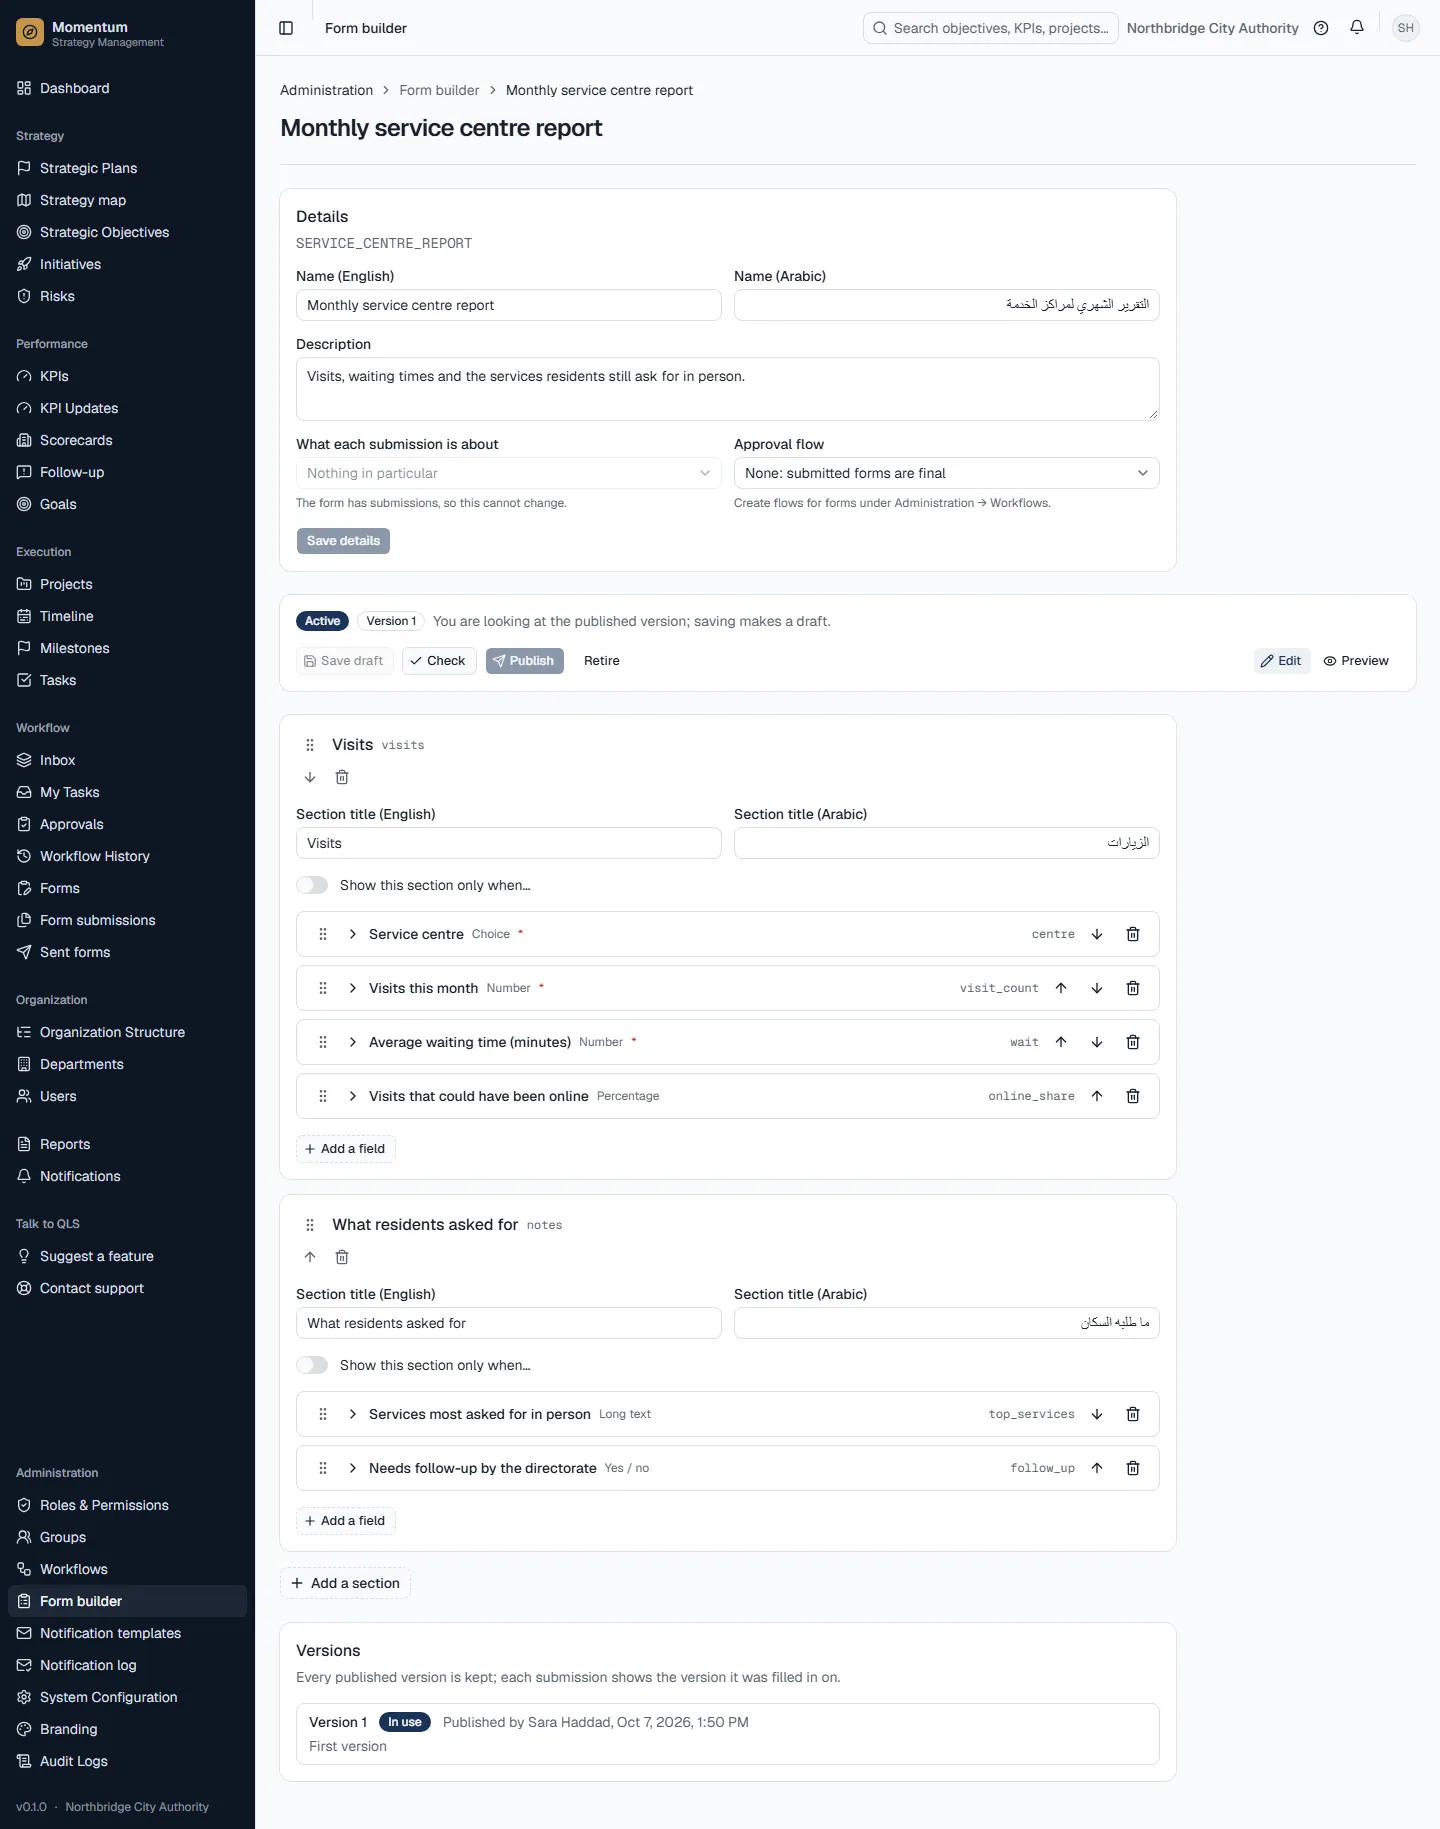Go to Strategic Objectives in sidebar
Screen dimensions: 1440x1829
click(x=127, y=232)
